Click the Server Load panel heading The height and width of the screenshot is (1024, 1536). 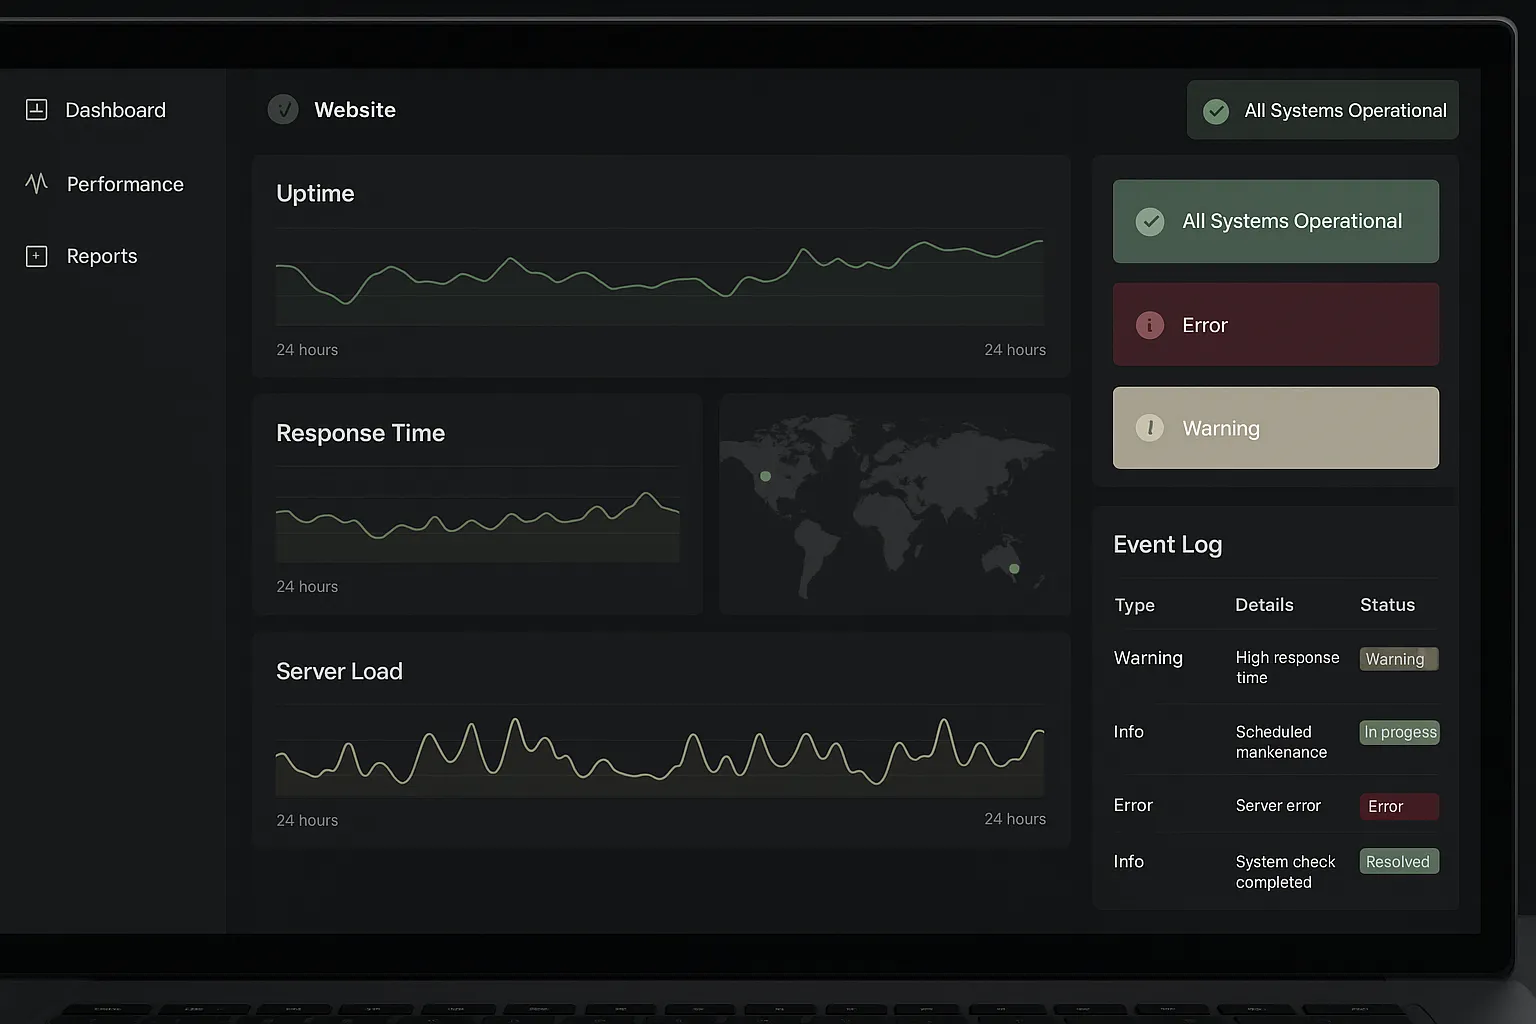[x=339, y=671]
